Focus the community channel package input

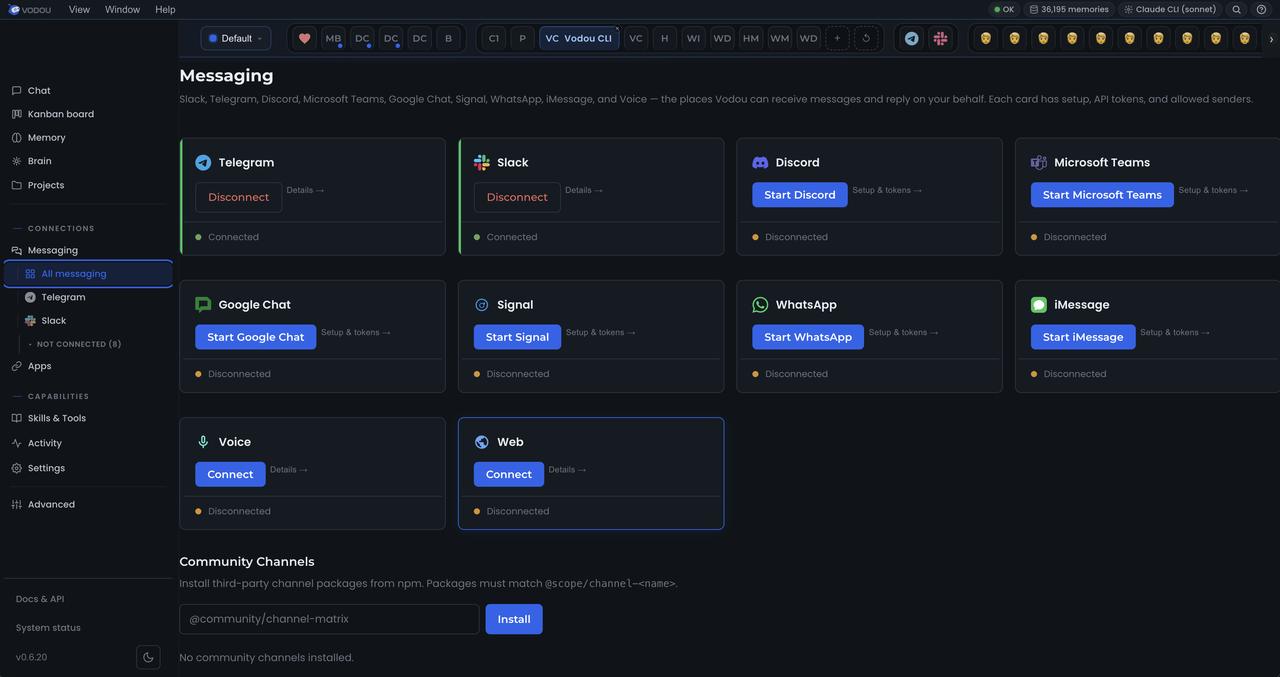pyautogui.click(x=329, y=619)
